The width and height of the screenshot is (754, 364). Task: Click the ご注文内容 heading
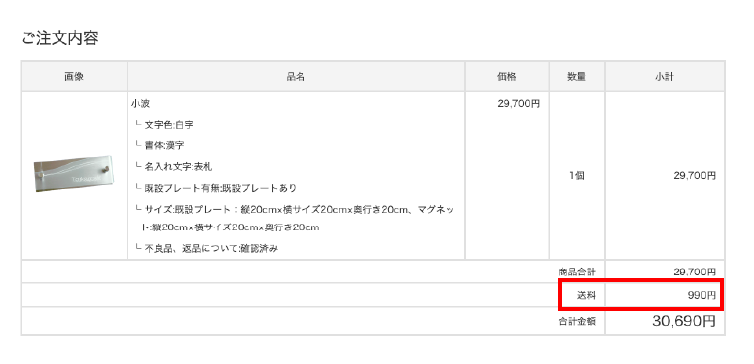60,38
